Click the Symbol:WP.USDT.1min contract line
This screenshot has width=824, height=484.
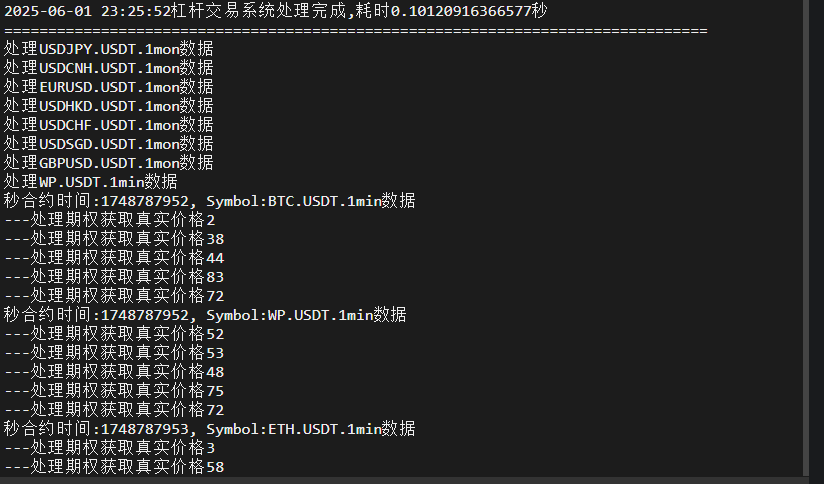[205, 315]
